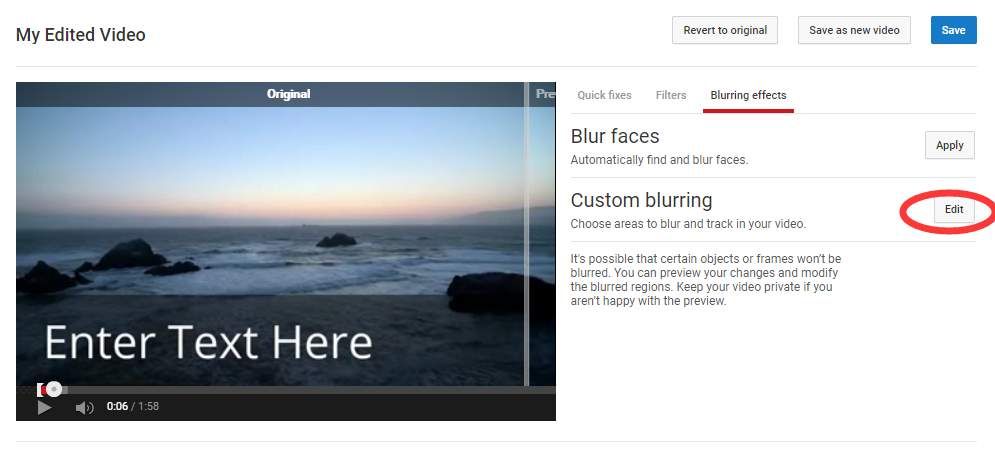Play the video preview

pyautogui.click(x=44, y=407)
